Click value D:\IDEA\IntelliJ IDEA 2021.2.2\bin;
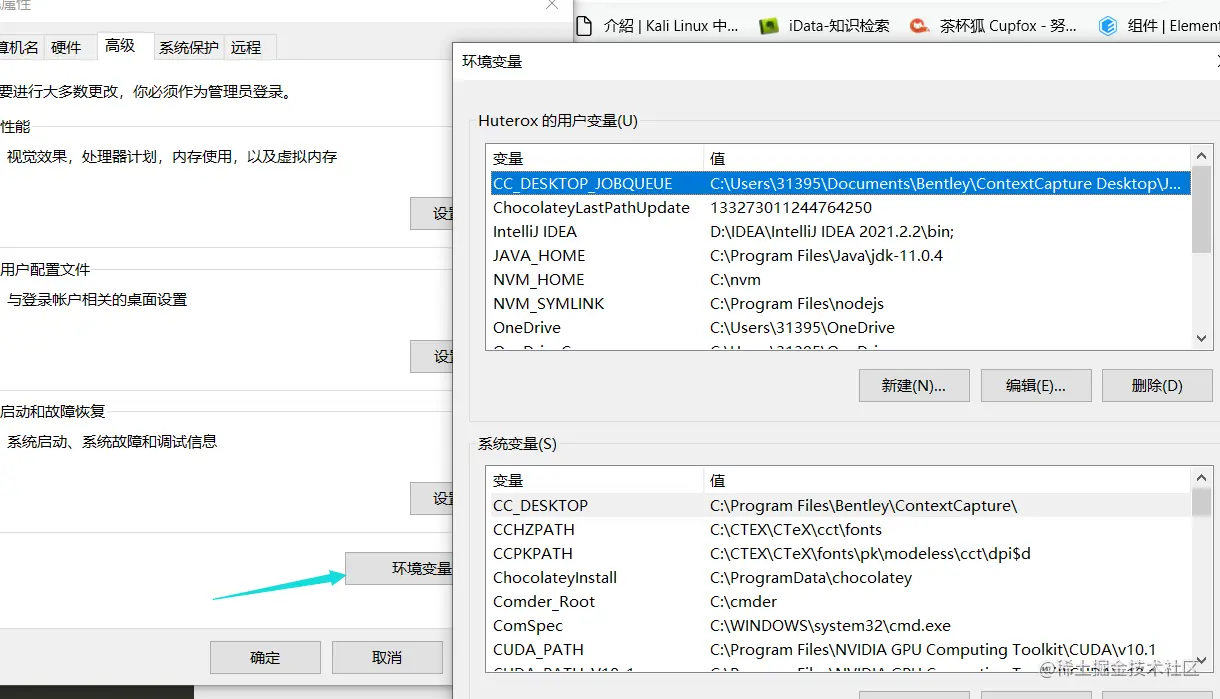 [832, 231]
